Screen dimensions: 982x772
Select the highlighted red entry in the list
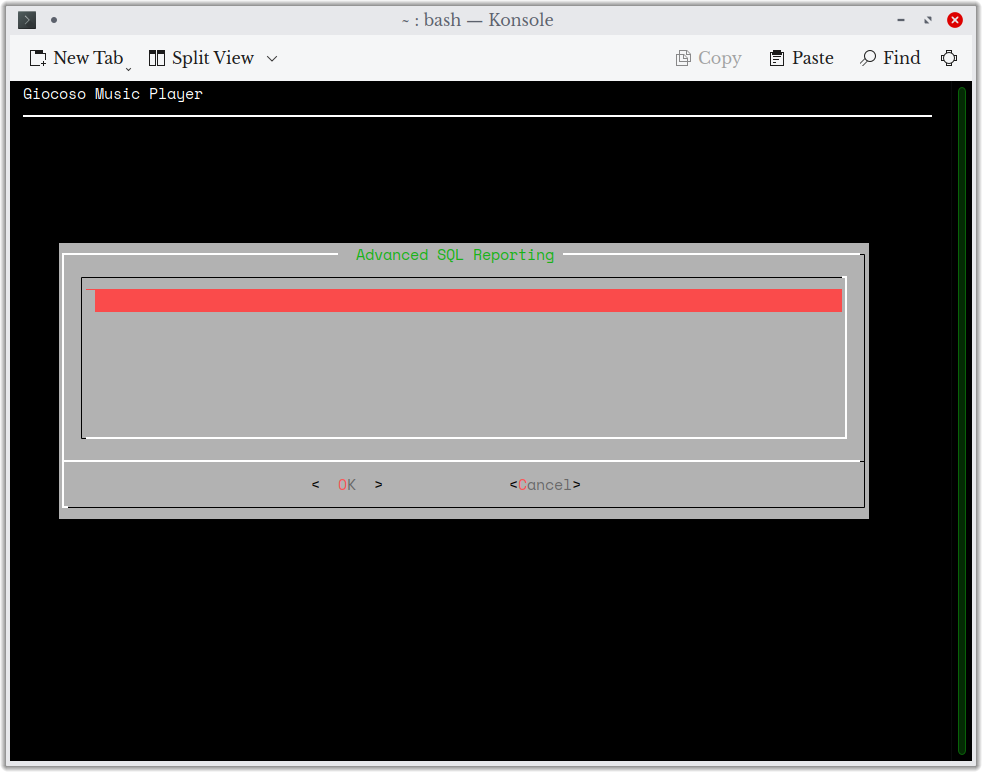(x=467, y=299)
